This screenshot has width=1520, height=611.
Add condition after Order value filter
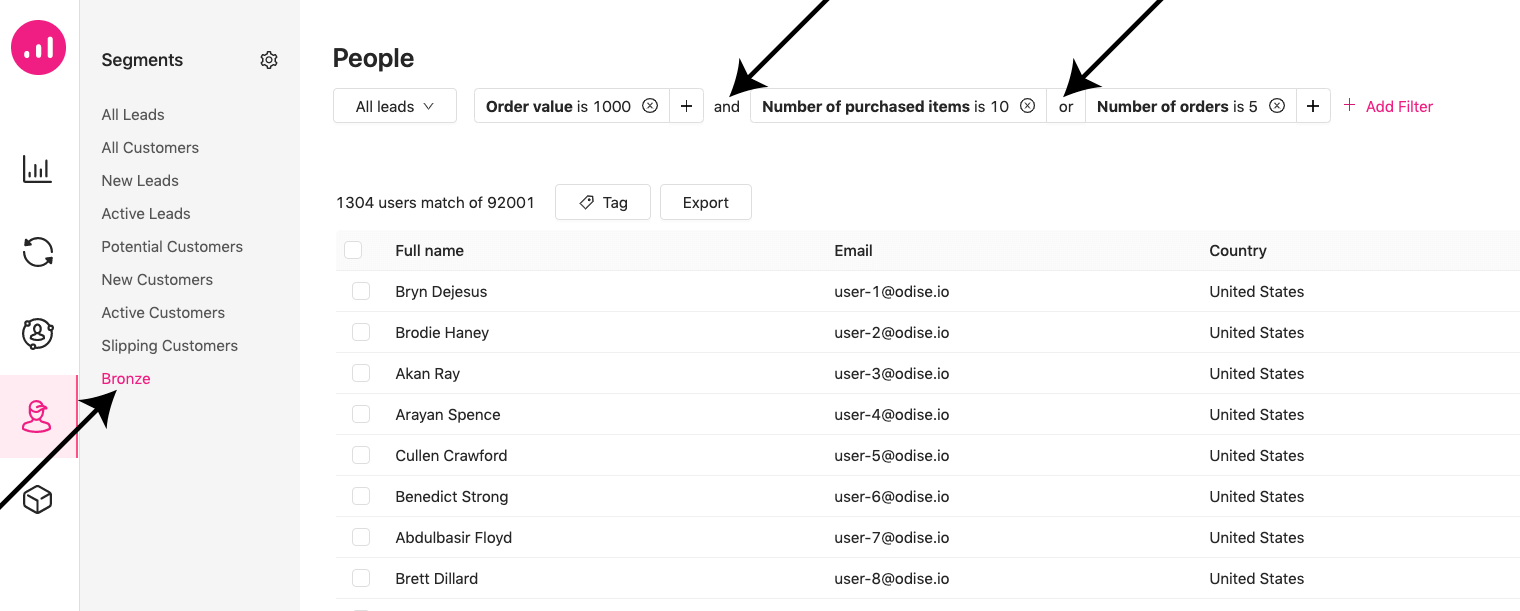pos(686,106)
